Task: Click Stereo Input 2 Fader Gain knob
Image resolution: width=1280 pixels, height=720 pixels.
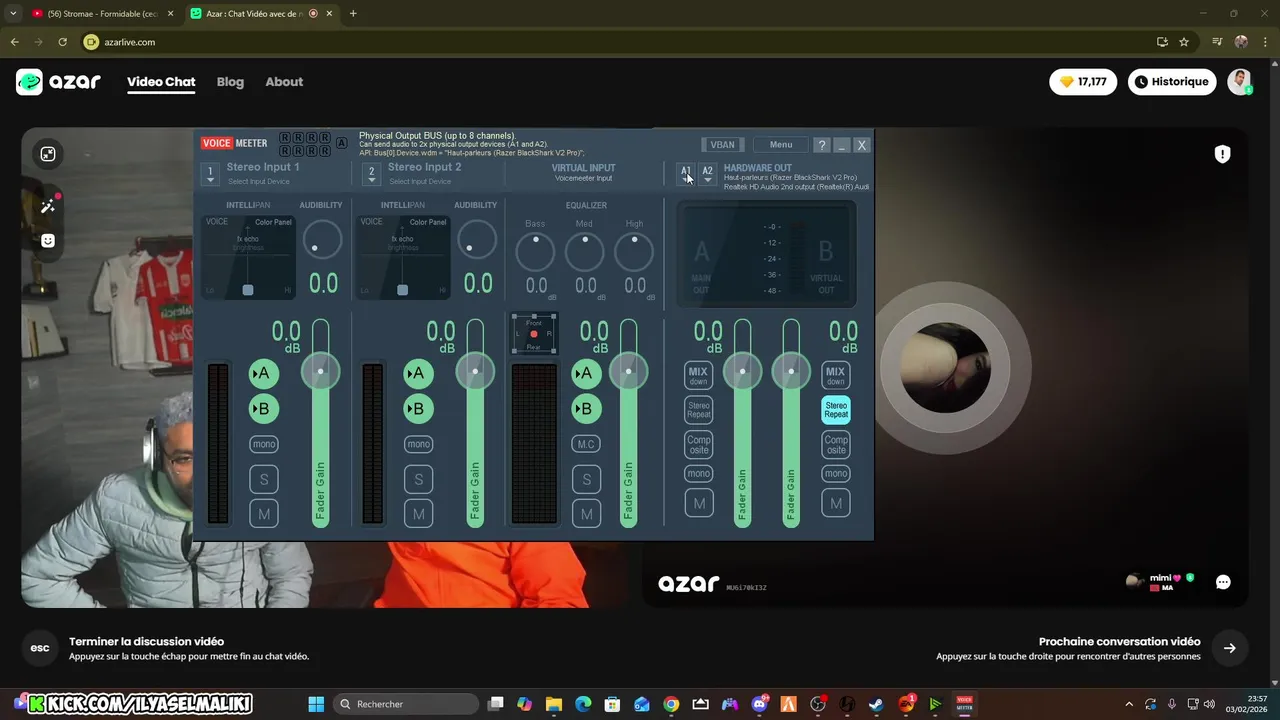Action: pyautogui.click(x=475, y=371)
